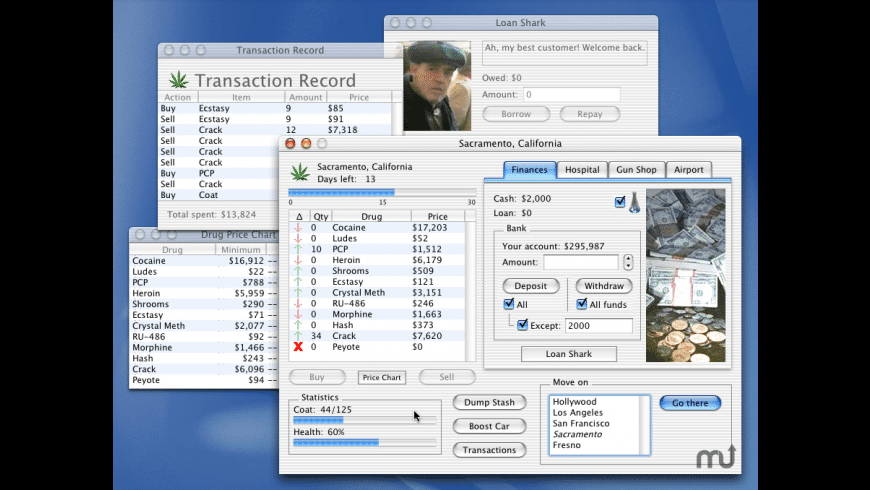Image resolution: width=870 pixels, height=490 pixels.
Task: Select the Crystal Meth row in drug table
Action: [x=377, y=292]
